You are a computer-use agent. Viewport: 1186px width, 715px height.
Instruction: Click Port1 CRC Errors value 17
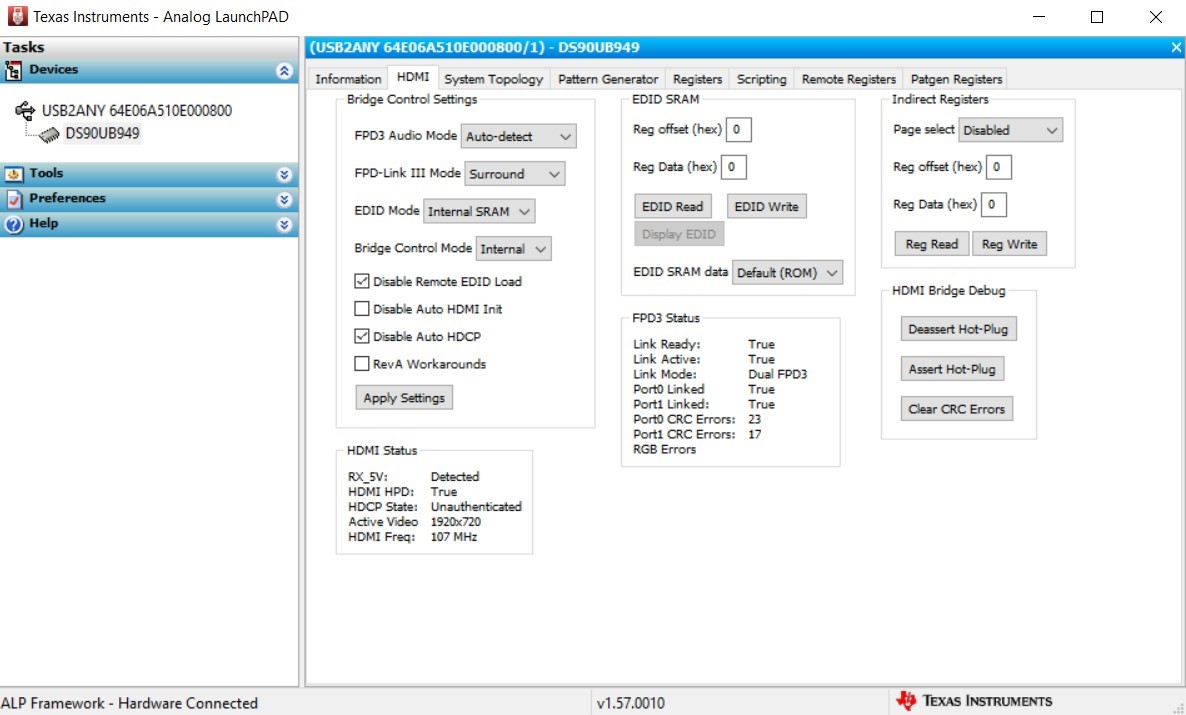tap(754, 434)
